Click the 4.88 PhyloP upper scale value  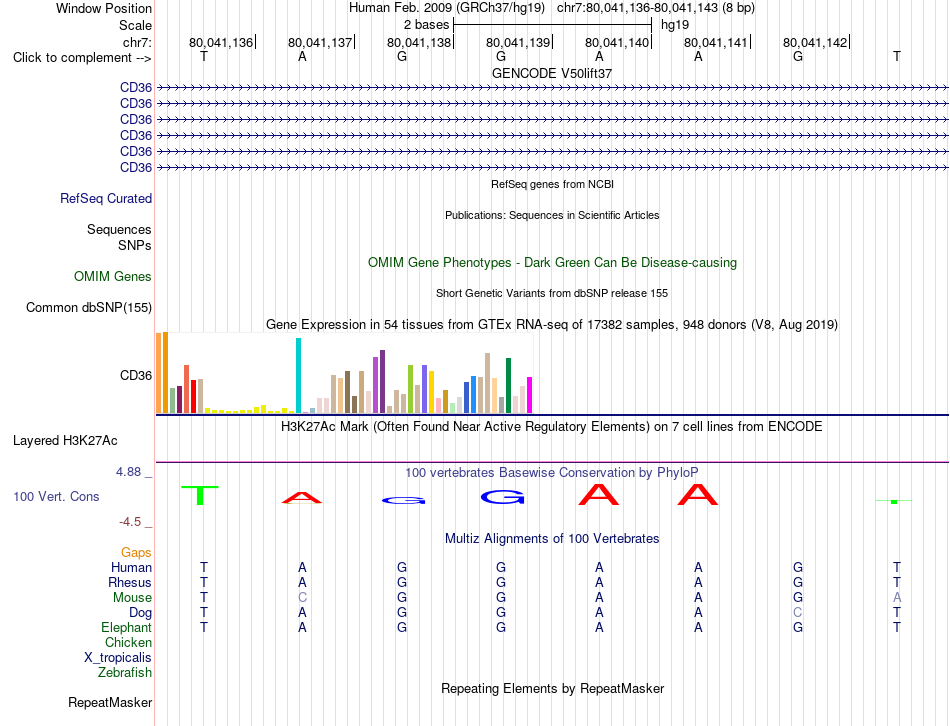(128, 471)
